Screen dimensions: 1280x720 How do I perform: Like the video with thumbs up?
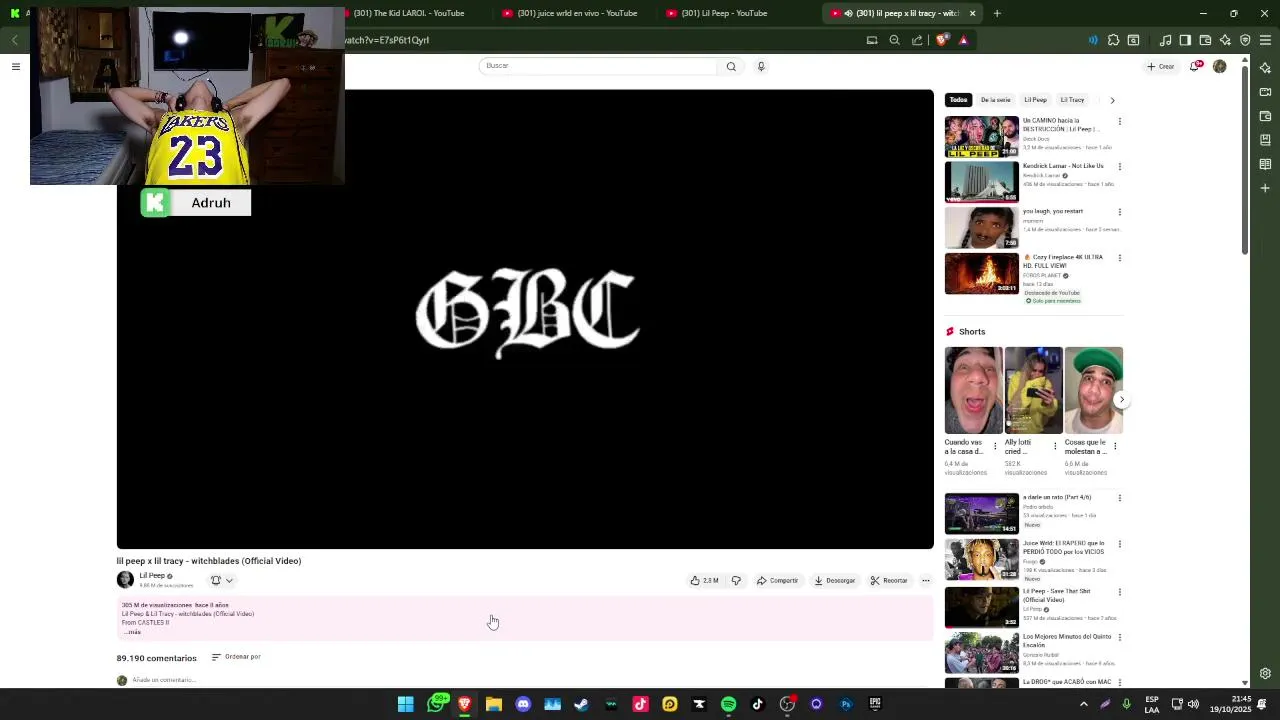(704, 580)
